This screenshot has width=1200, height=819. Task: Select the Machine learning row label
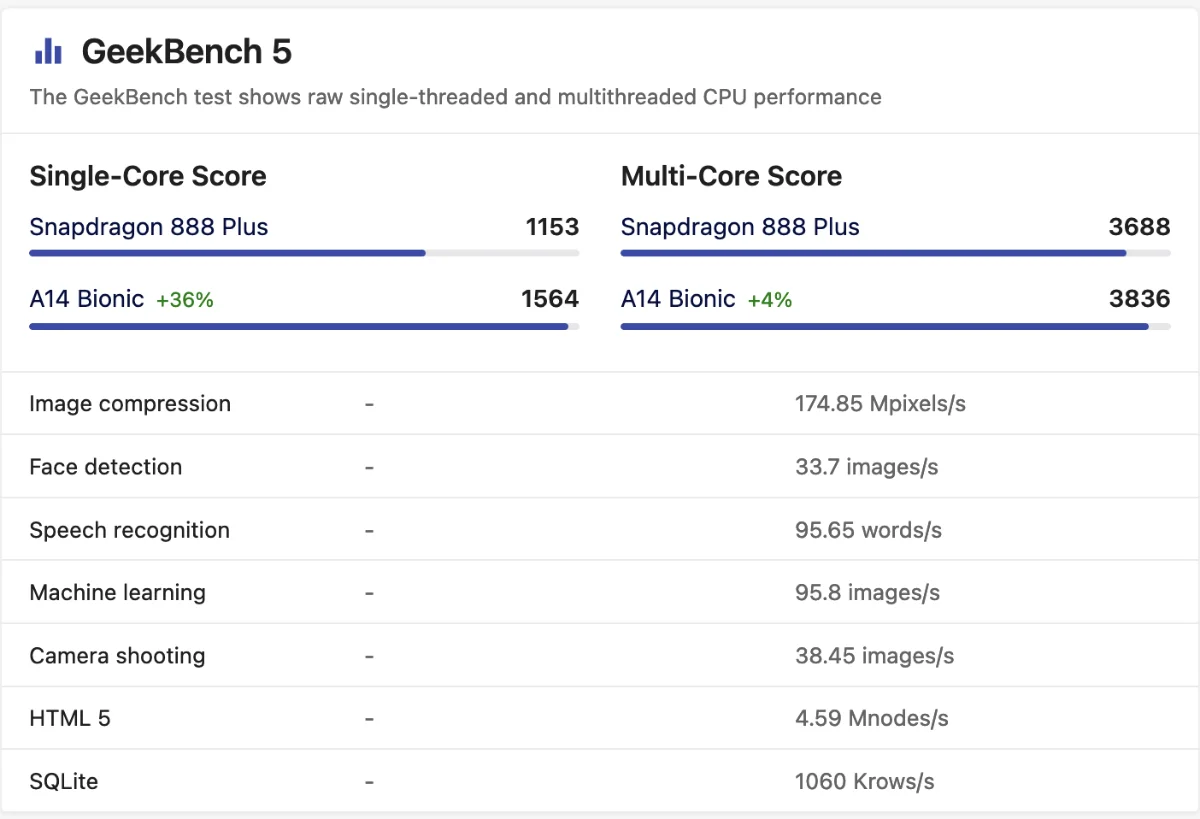point(118,593)
